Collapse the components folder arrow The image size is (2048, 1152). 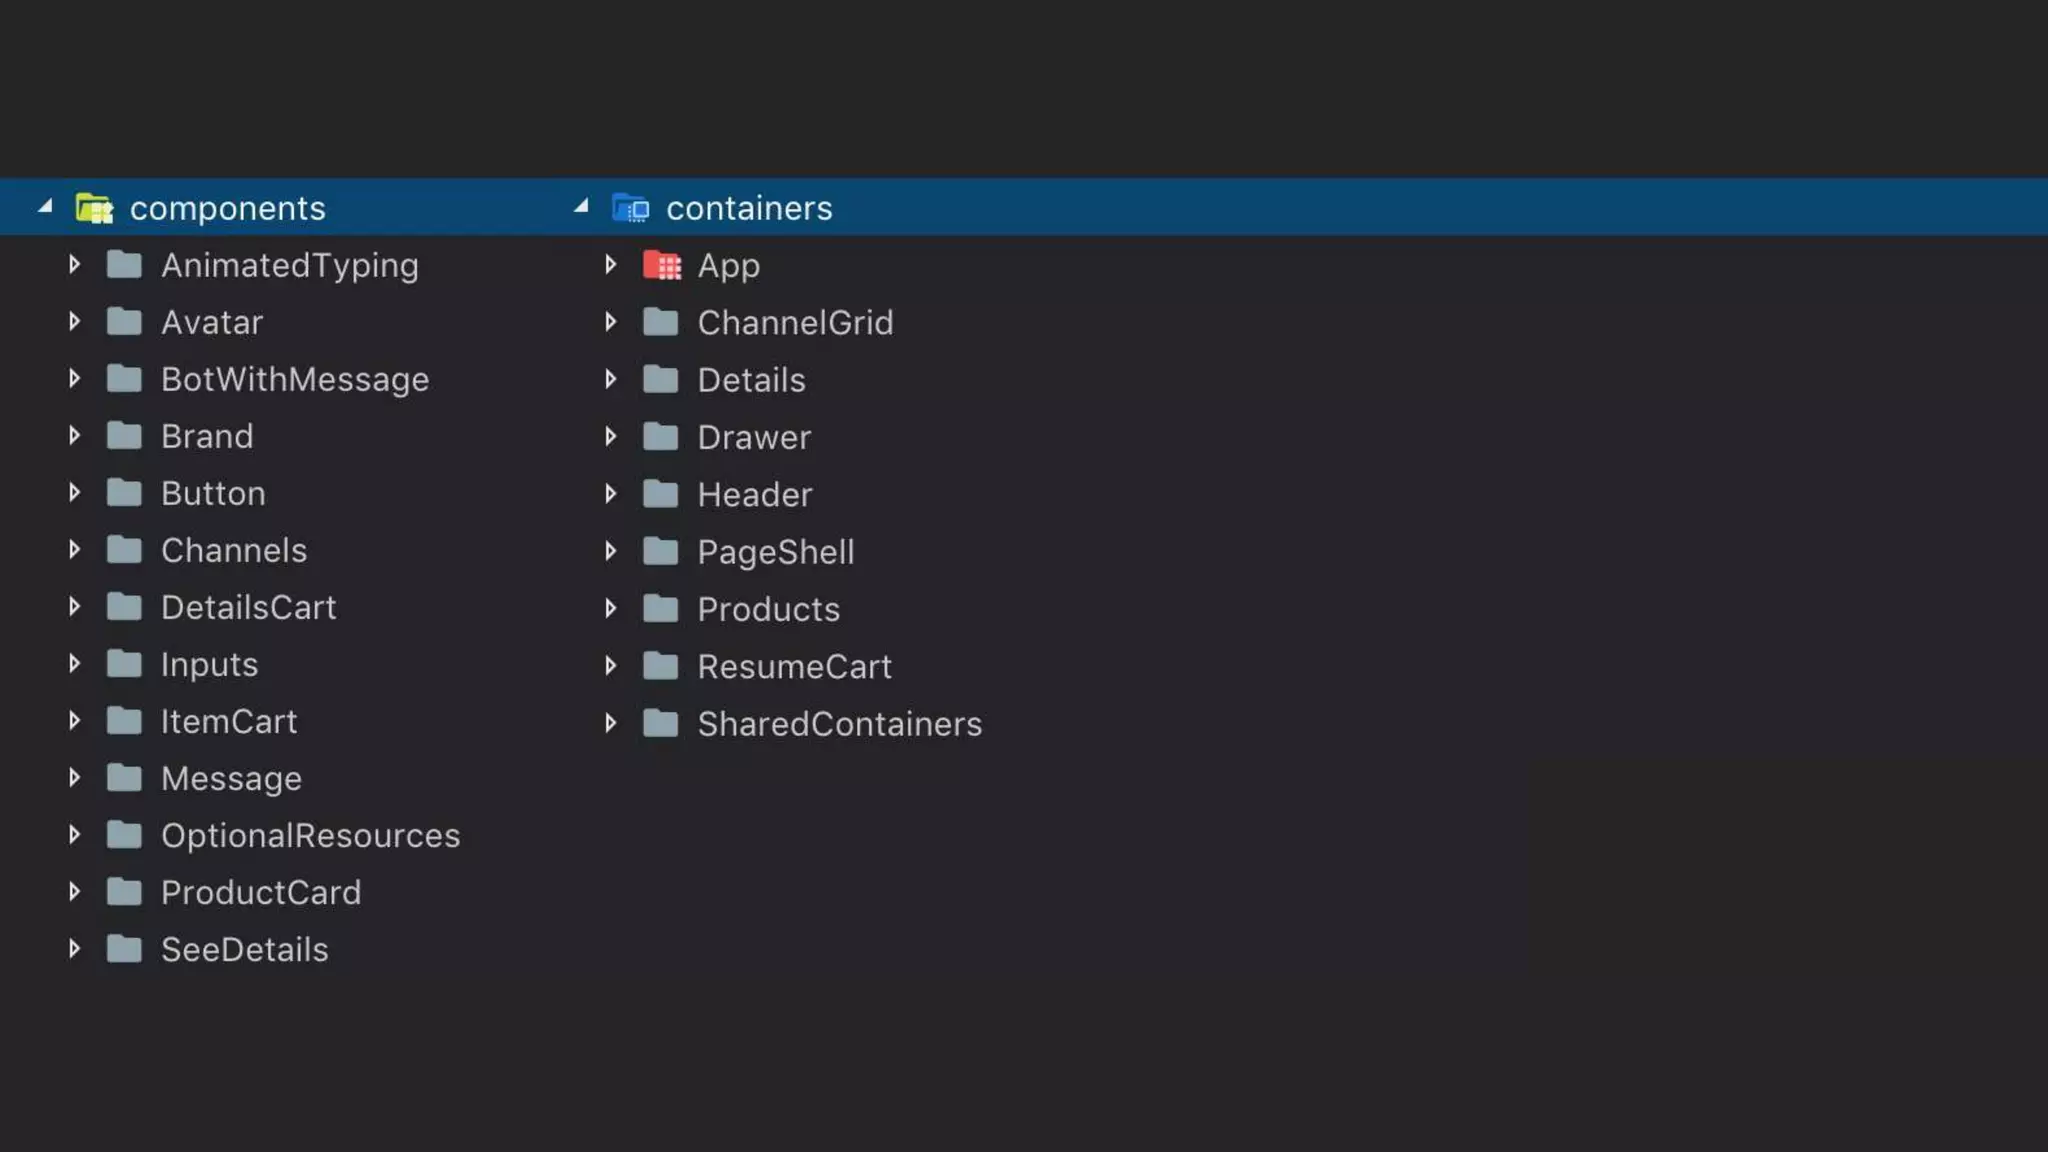tap(45, 207)
